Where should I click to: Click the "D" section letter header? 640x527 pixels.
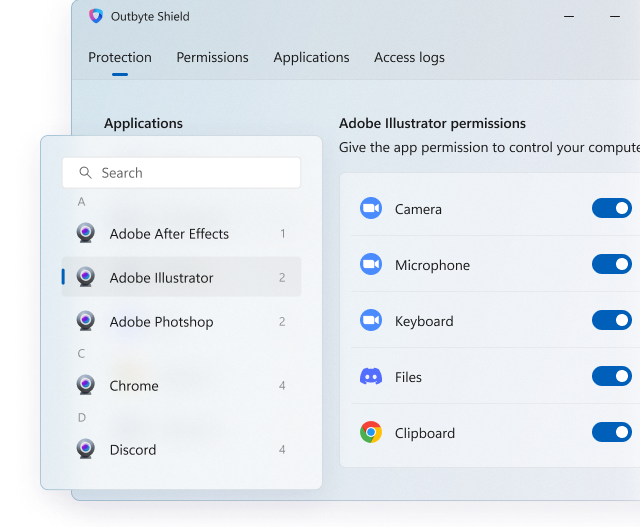pyautogui.click(x=82, y=417)
